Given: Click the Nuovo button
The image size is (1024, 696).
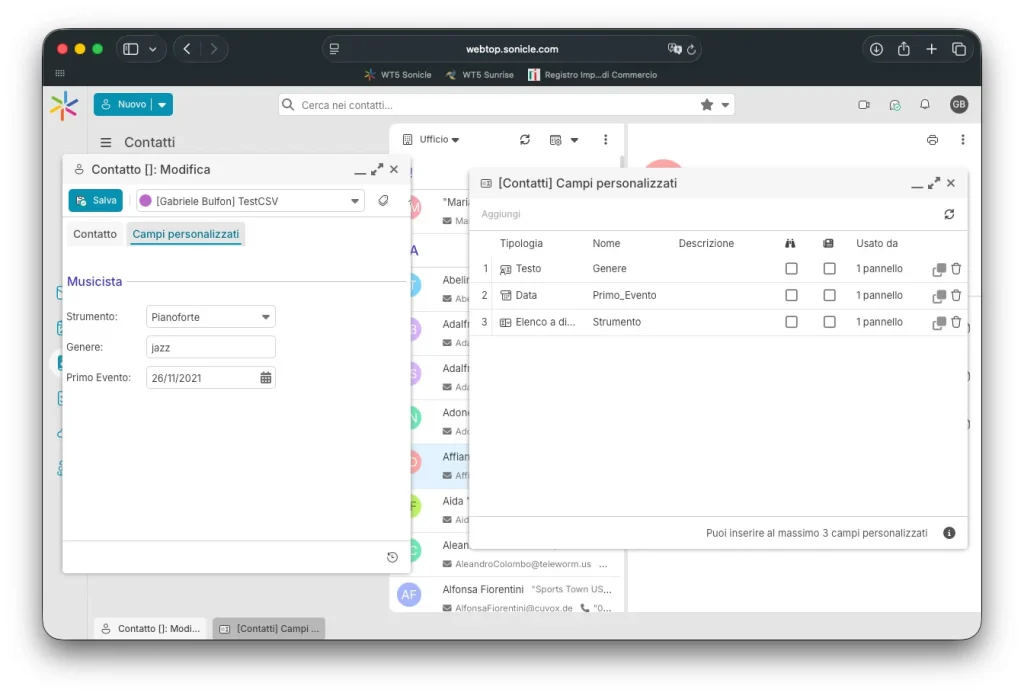Looking at the screenshot, I should tap(122, 105).
